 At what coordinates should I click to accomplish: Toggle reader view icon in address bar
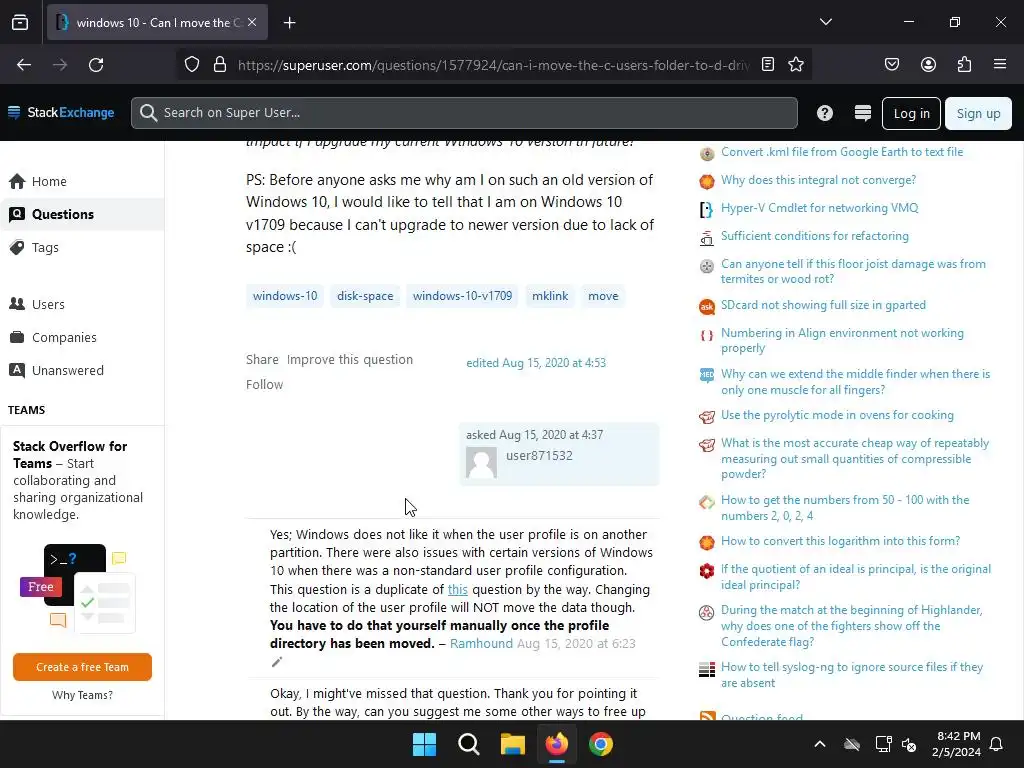point(768,65)
